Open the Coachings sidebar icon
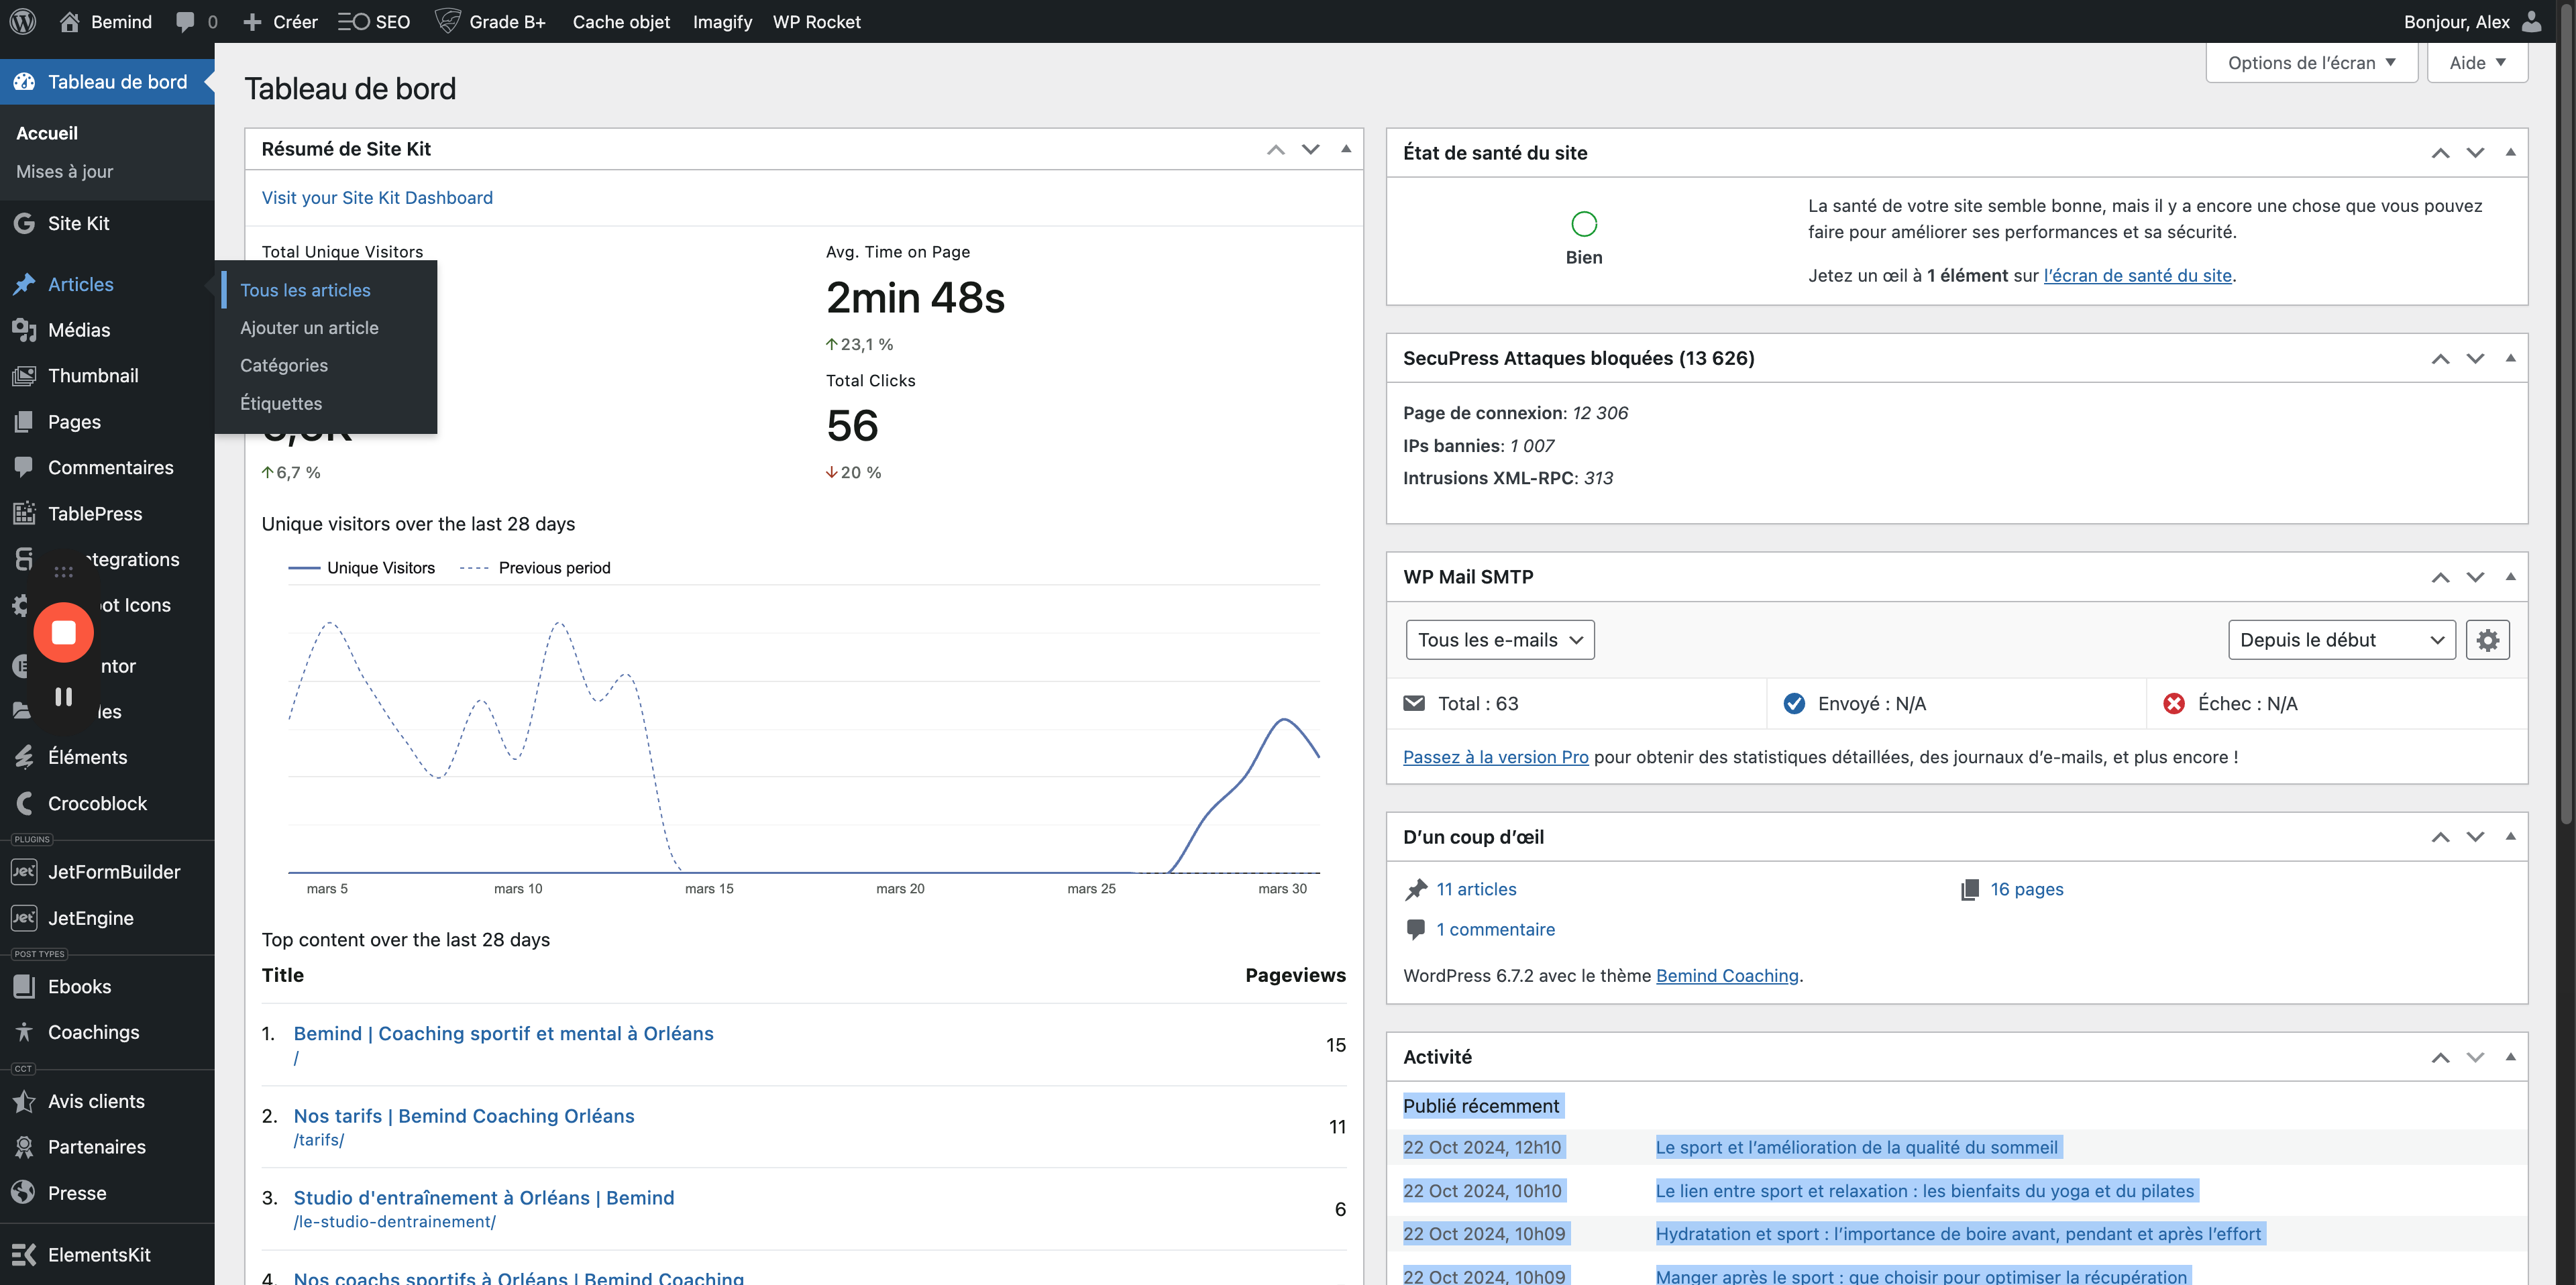This screenshot has height=1285, width=2576. click(24, 1032)
